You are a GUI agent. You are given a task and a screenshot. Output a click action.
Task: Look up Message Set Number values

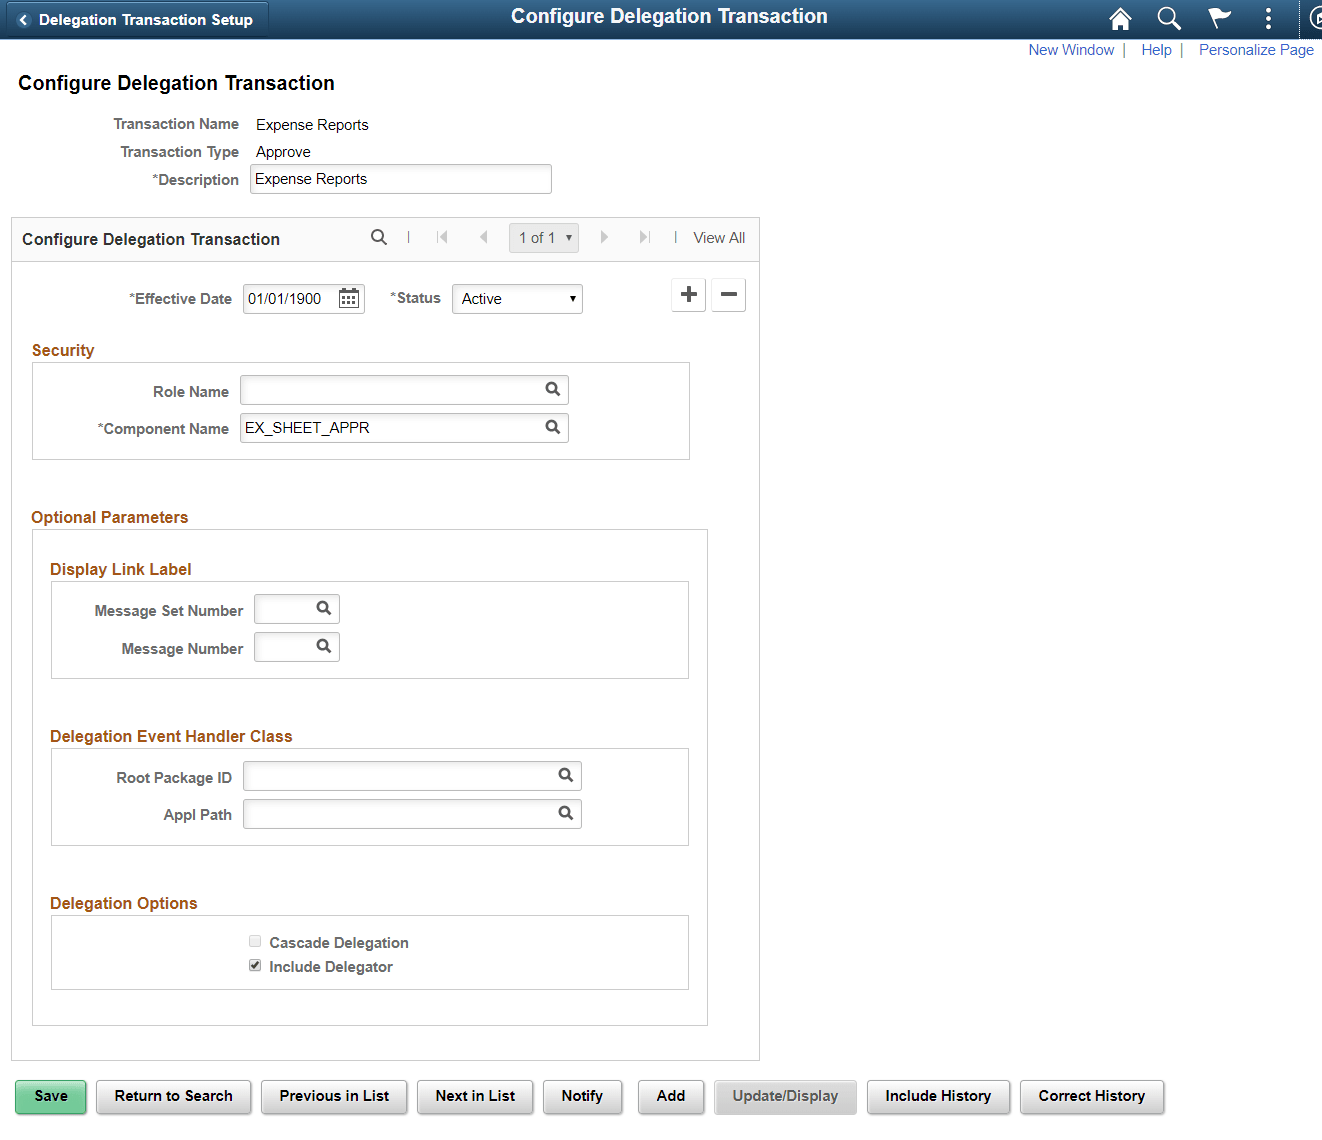pyautogui.click(x=322, y=608)
